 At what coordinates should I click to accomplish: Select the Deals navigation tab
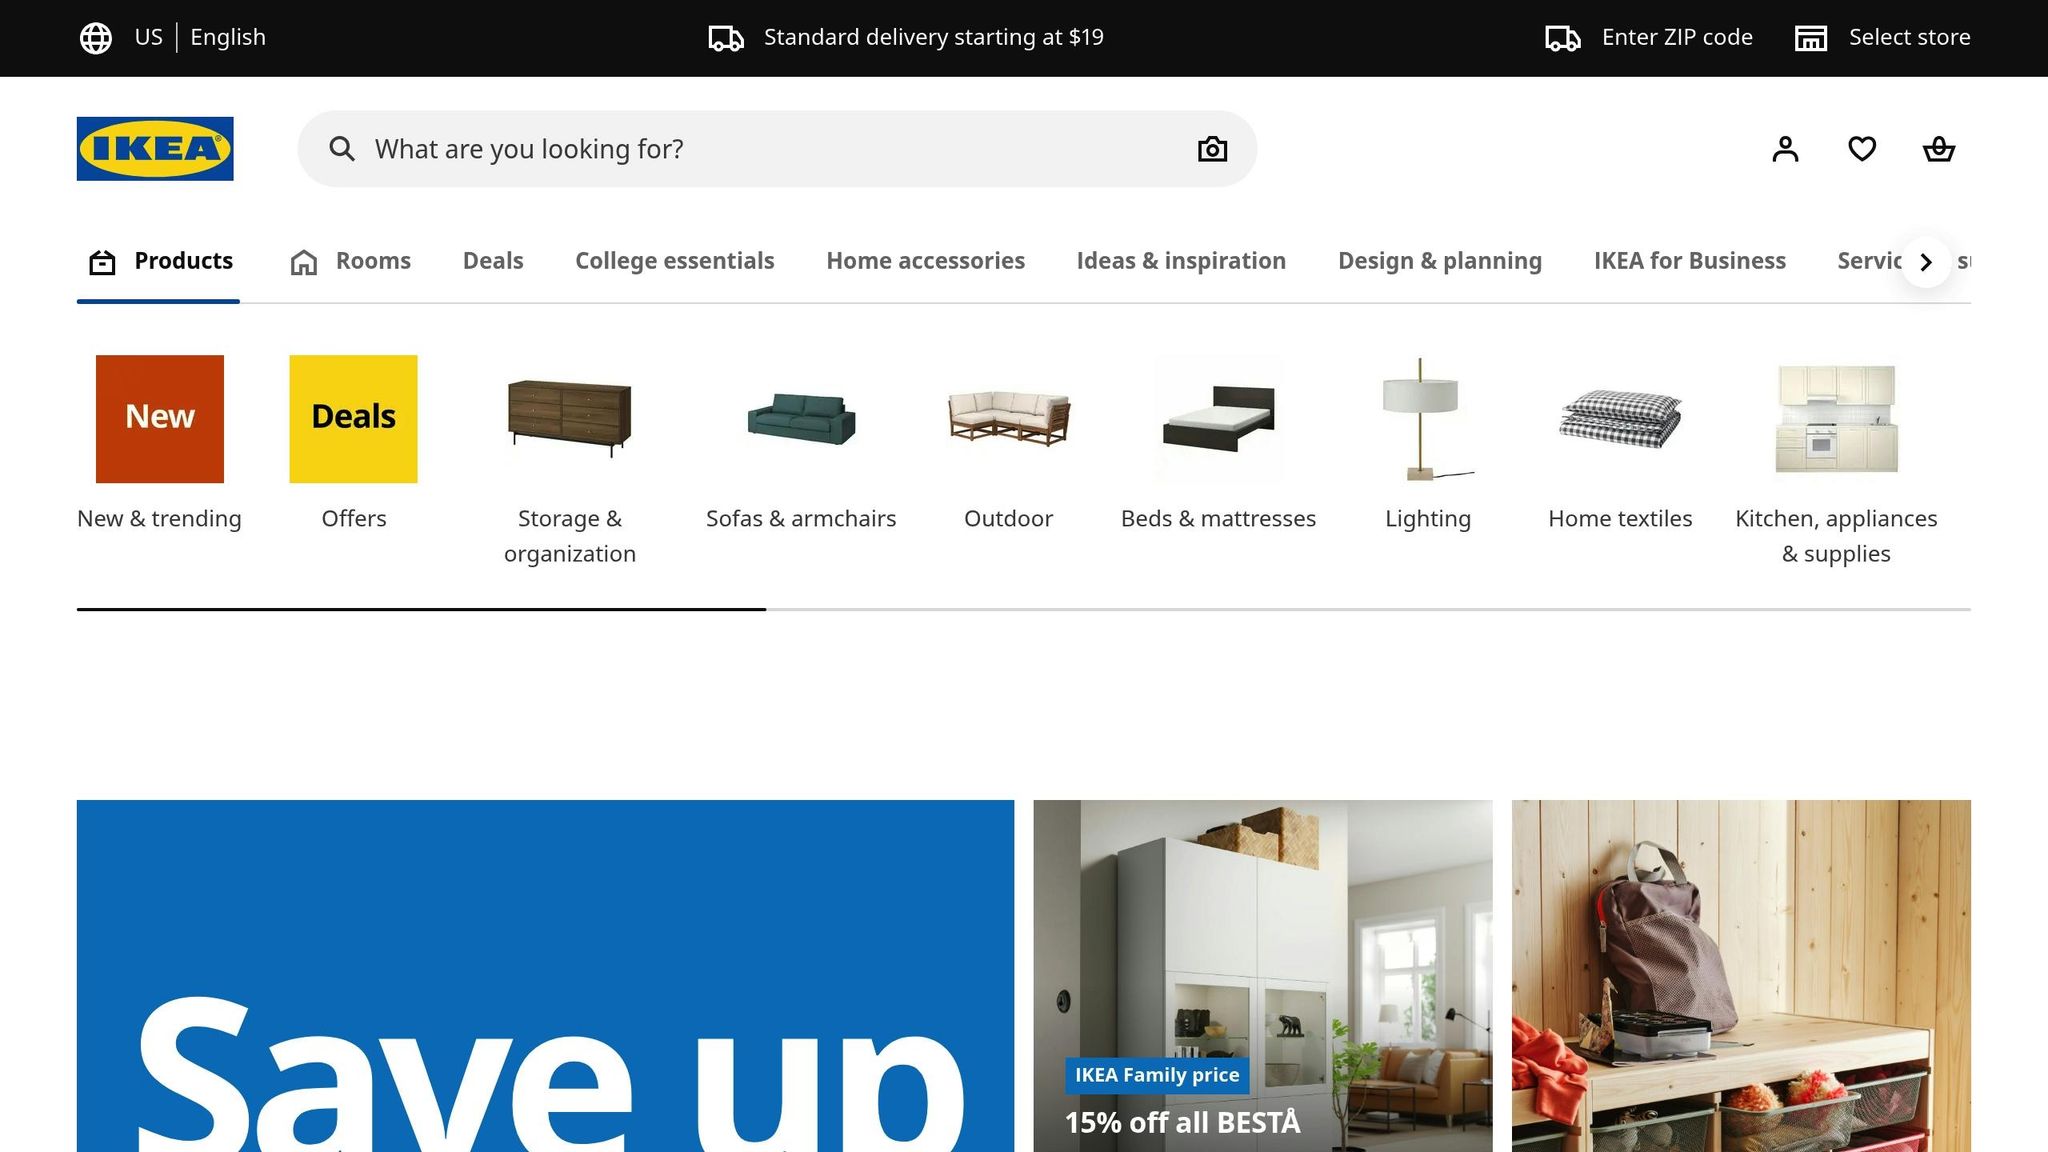pyautogui.click(x=493, y=261)
